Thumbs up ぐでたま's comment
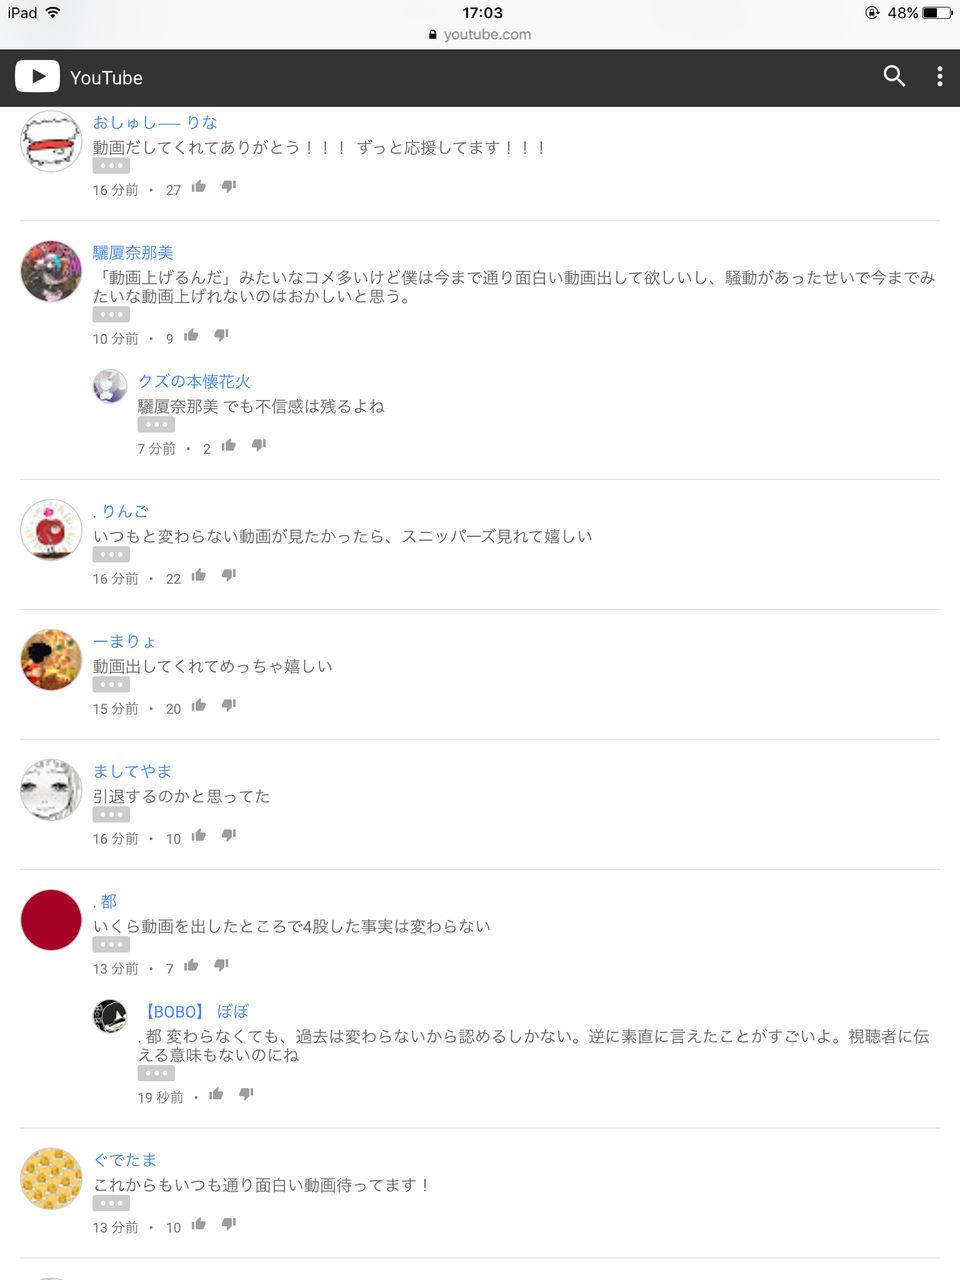 coord(199,1225)
